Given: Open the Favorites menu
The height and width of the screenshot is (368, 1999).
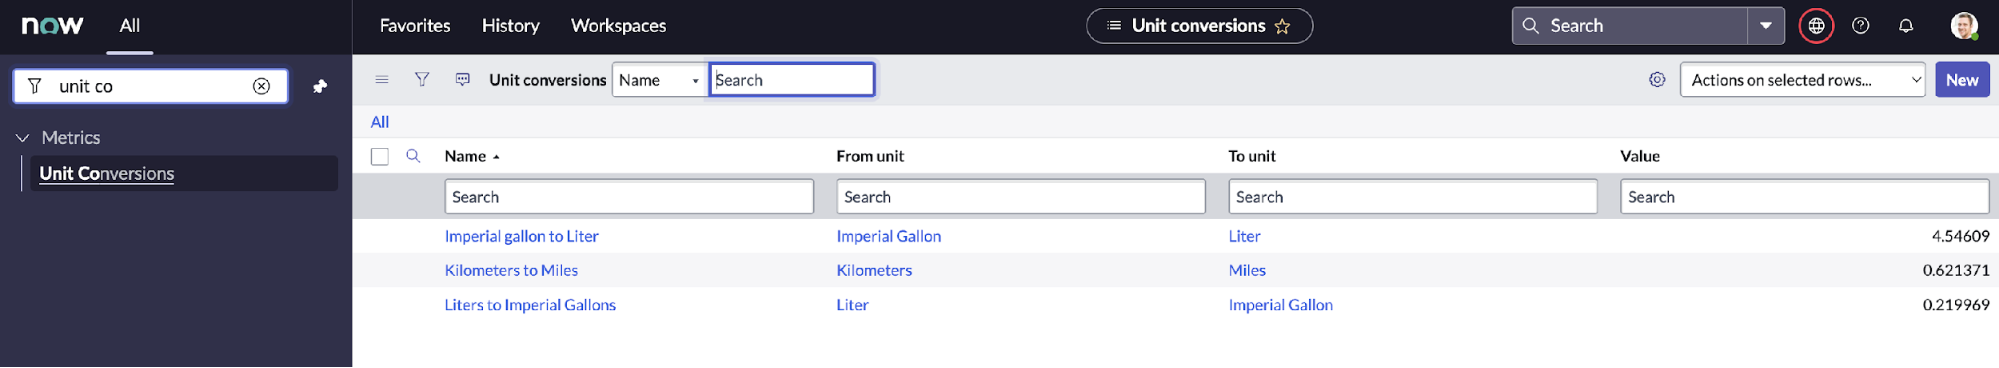Looking at the screenshot, I should pos(415,26).
